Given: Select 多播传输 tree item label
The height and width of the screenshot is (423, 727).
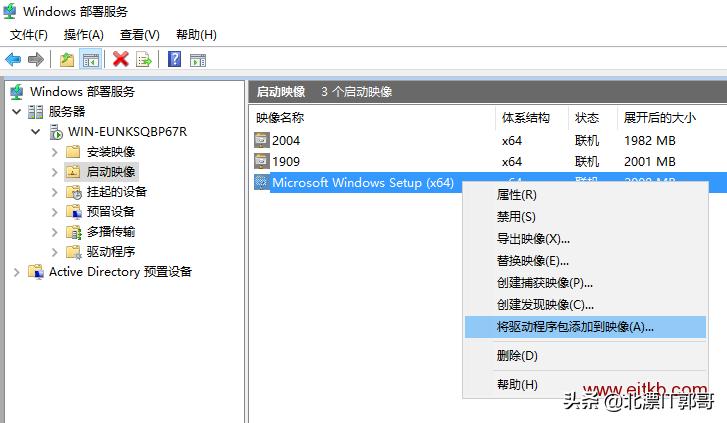Looking at the screenshot, I should point(111,232).
